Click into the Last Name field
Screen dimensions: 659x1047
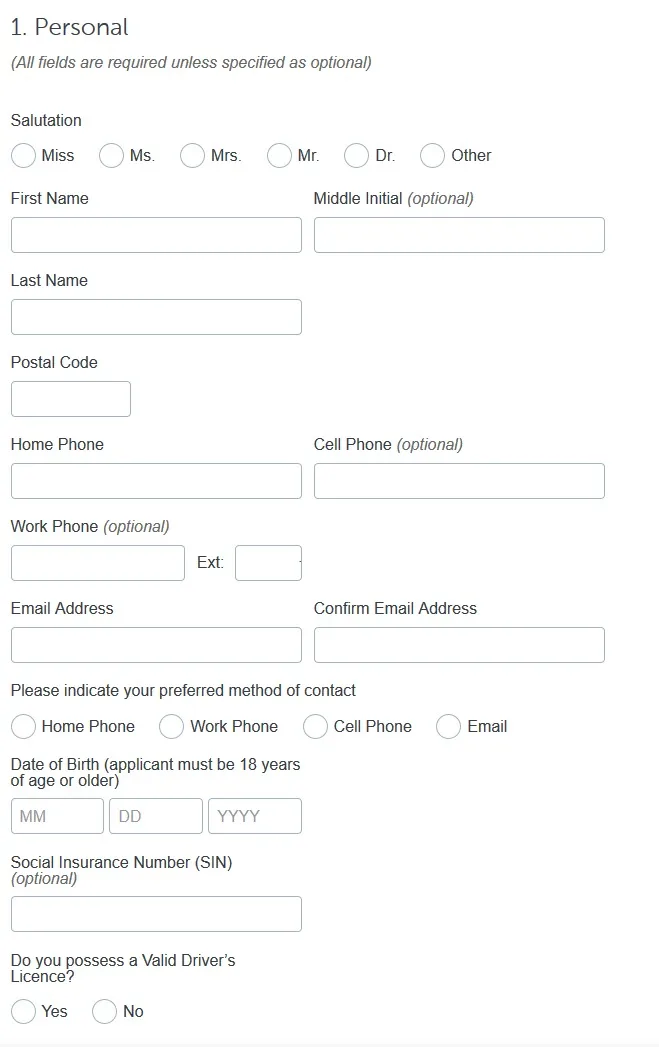coord(156,317)
